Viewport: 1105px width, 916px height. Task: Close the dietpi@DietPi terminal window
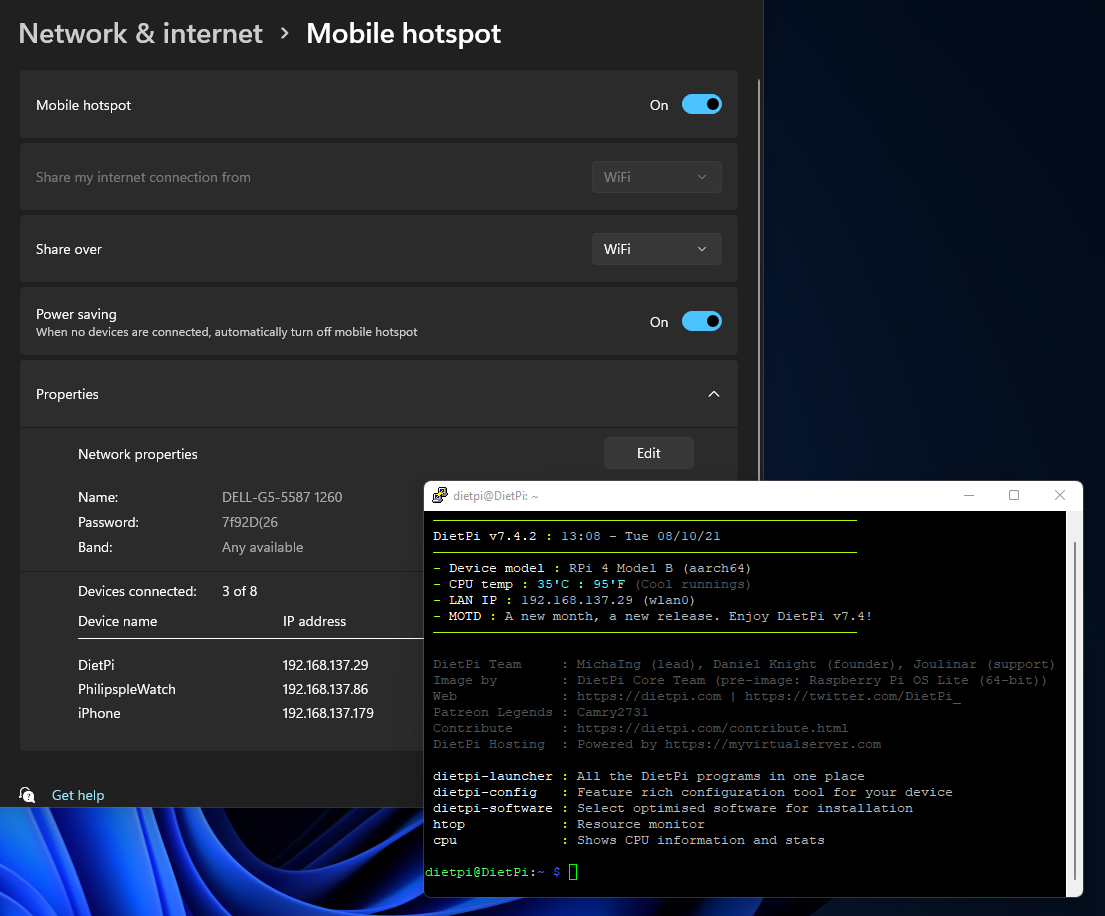tap(1059, 495)
